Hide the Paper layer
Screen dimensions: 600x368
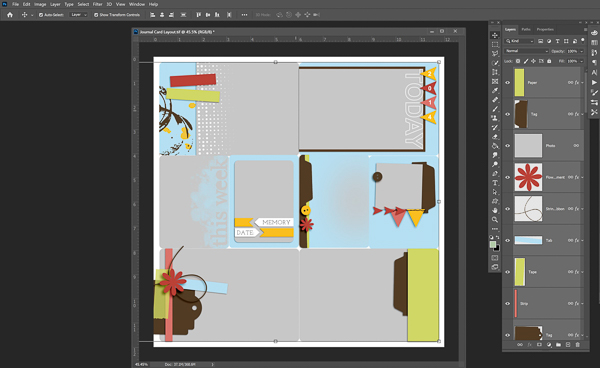pos(508,83)
